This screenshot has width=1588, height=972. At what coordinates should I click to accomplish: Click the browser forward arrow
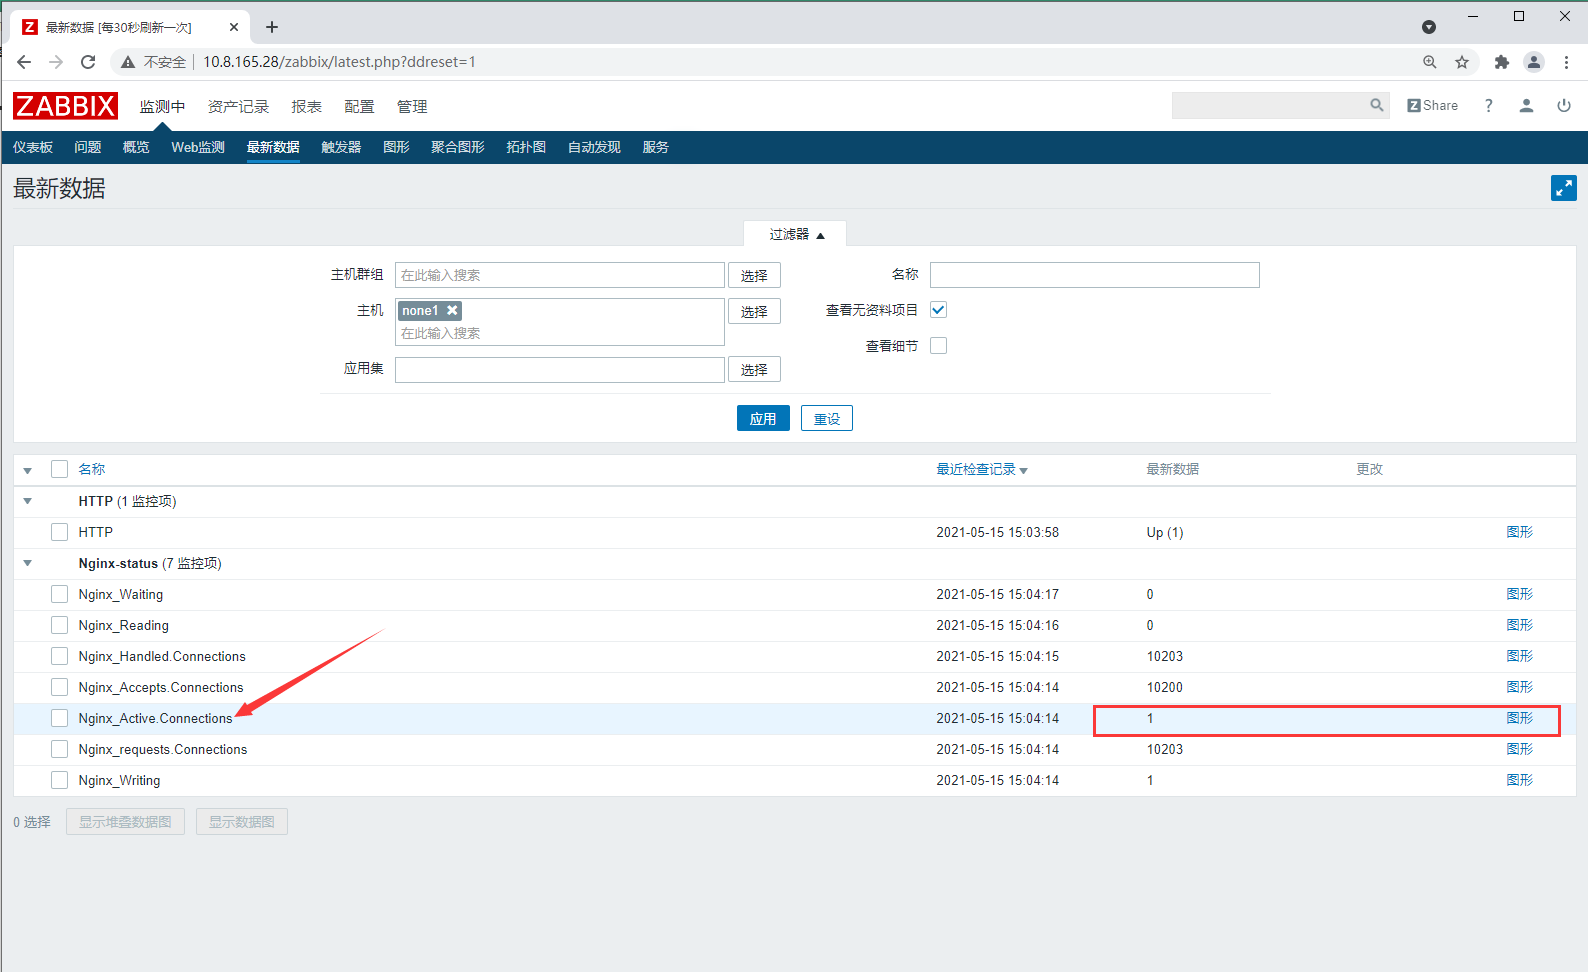click(x=56, y=62)
